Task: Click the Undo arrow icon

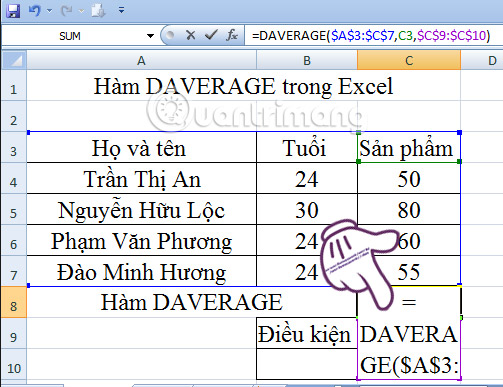Action: click(35, 11)
